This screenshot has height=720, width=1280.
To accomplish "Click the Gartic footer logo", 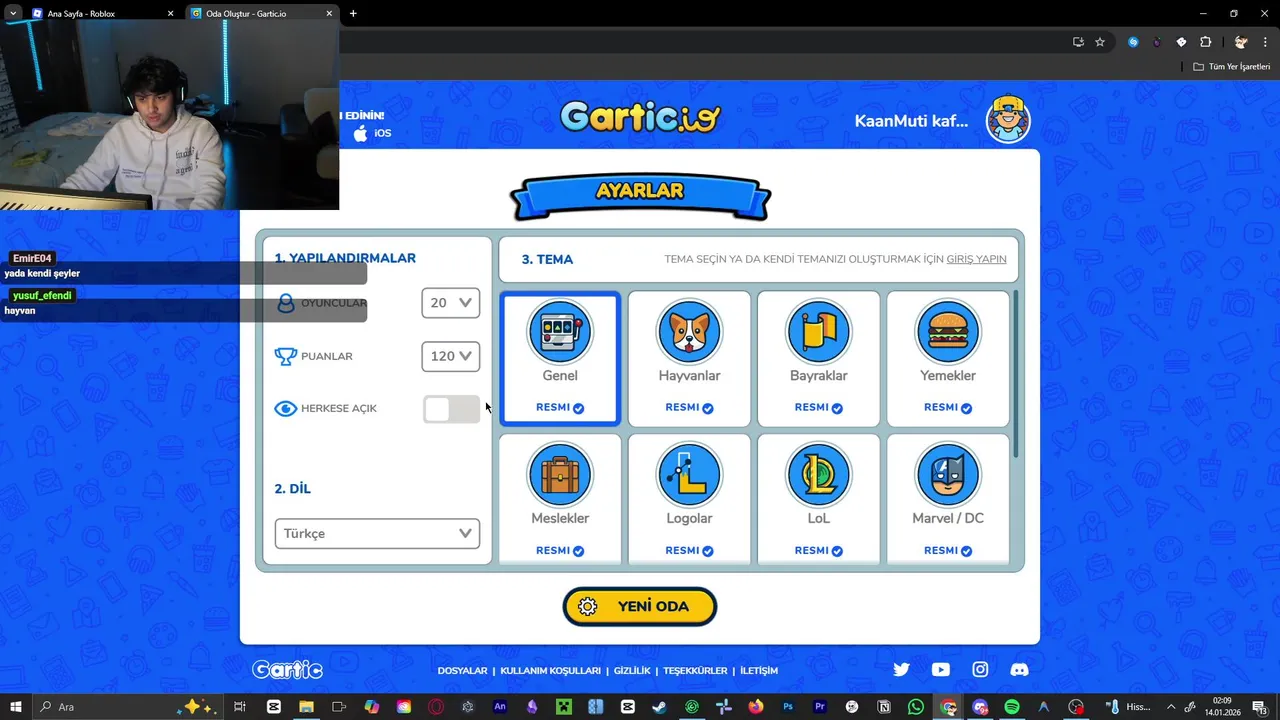I will click(288, 670).
